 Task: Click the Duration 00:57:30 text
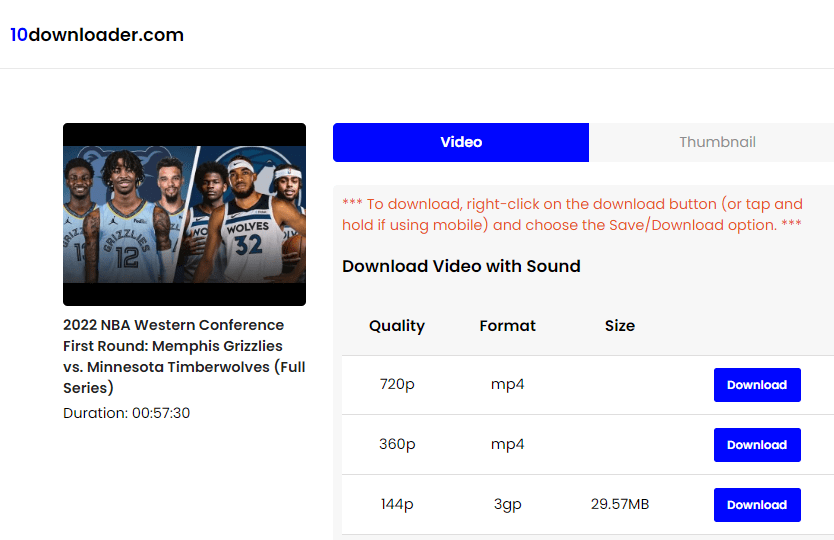point(126,413)
